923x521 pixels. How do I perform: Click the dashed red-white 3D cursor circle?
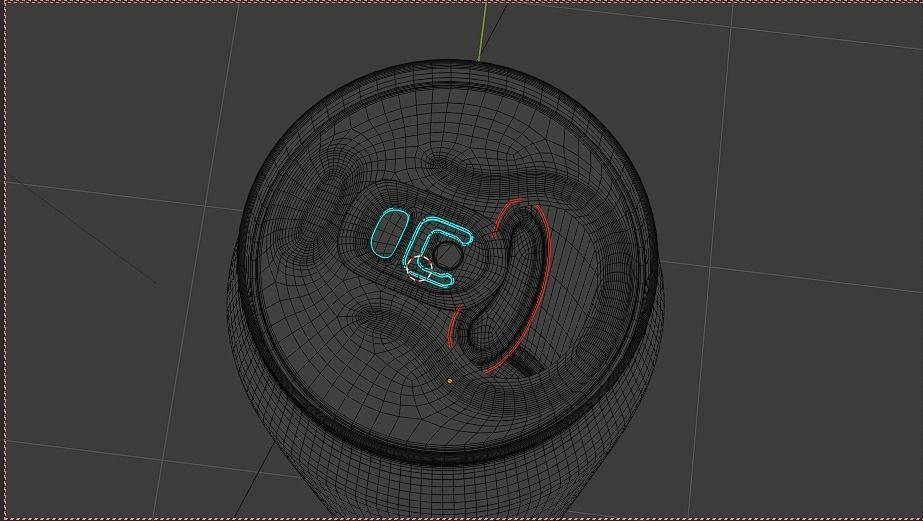[419, 268]
